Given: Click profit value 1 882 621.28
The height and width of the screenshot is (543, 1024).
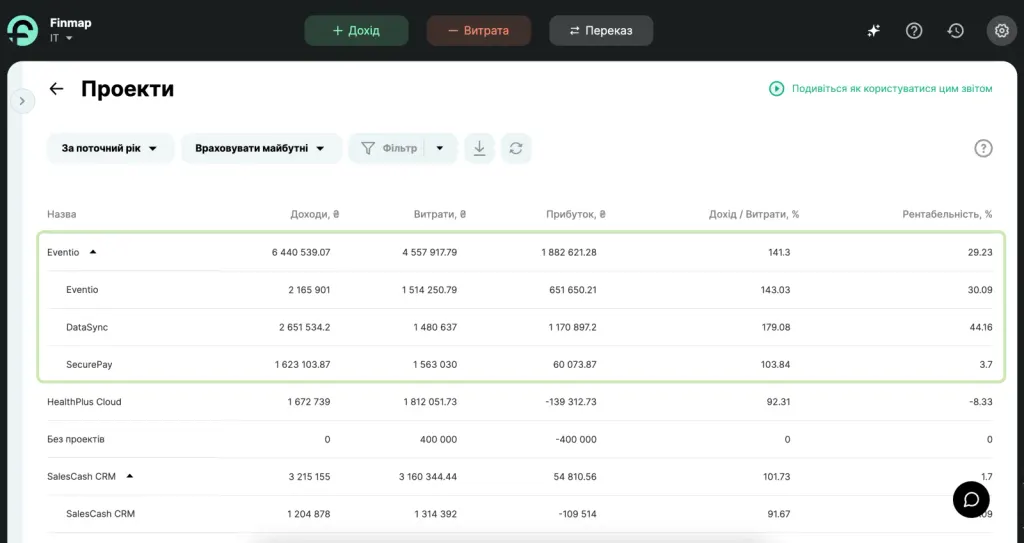Looking at the screenshot, I should (x=569, y=252).
